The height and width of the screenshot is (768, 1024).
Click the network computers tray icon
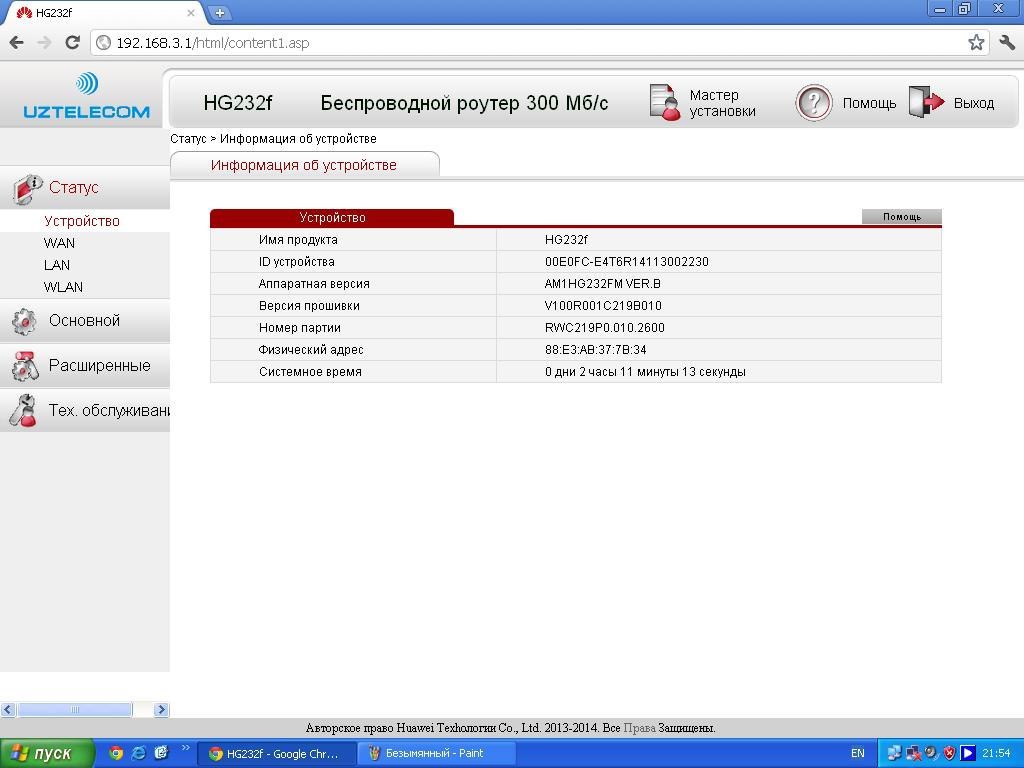[x=895, y=753]
